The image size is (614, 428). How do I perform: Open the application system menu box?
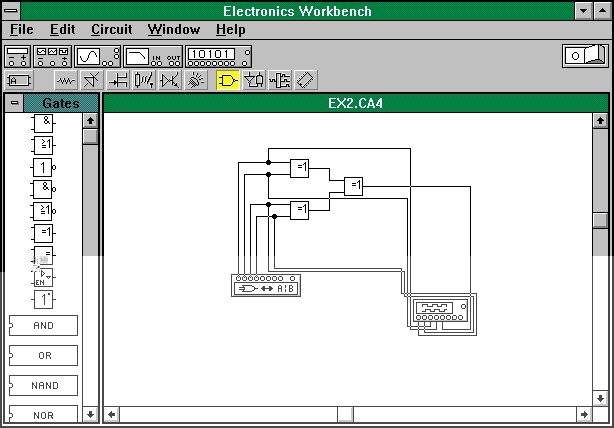tap(11, 11)
